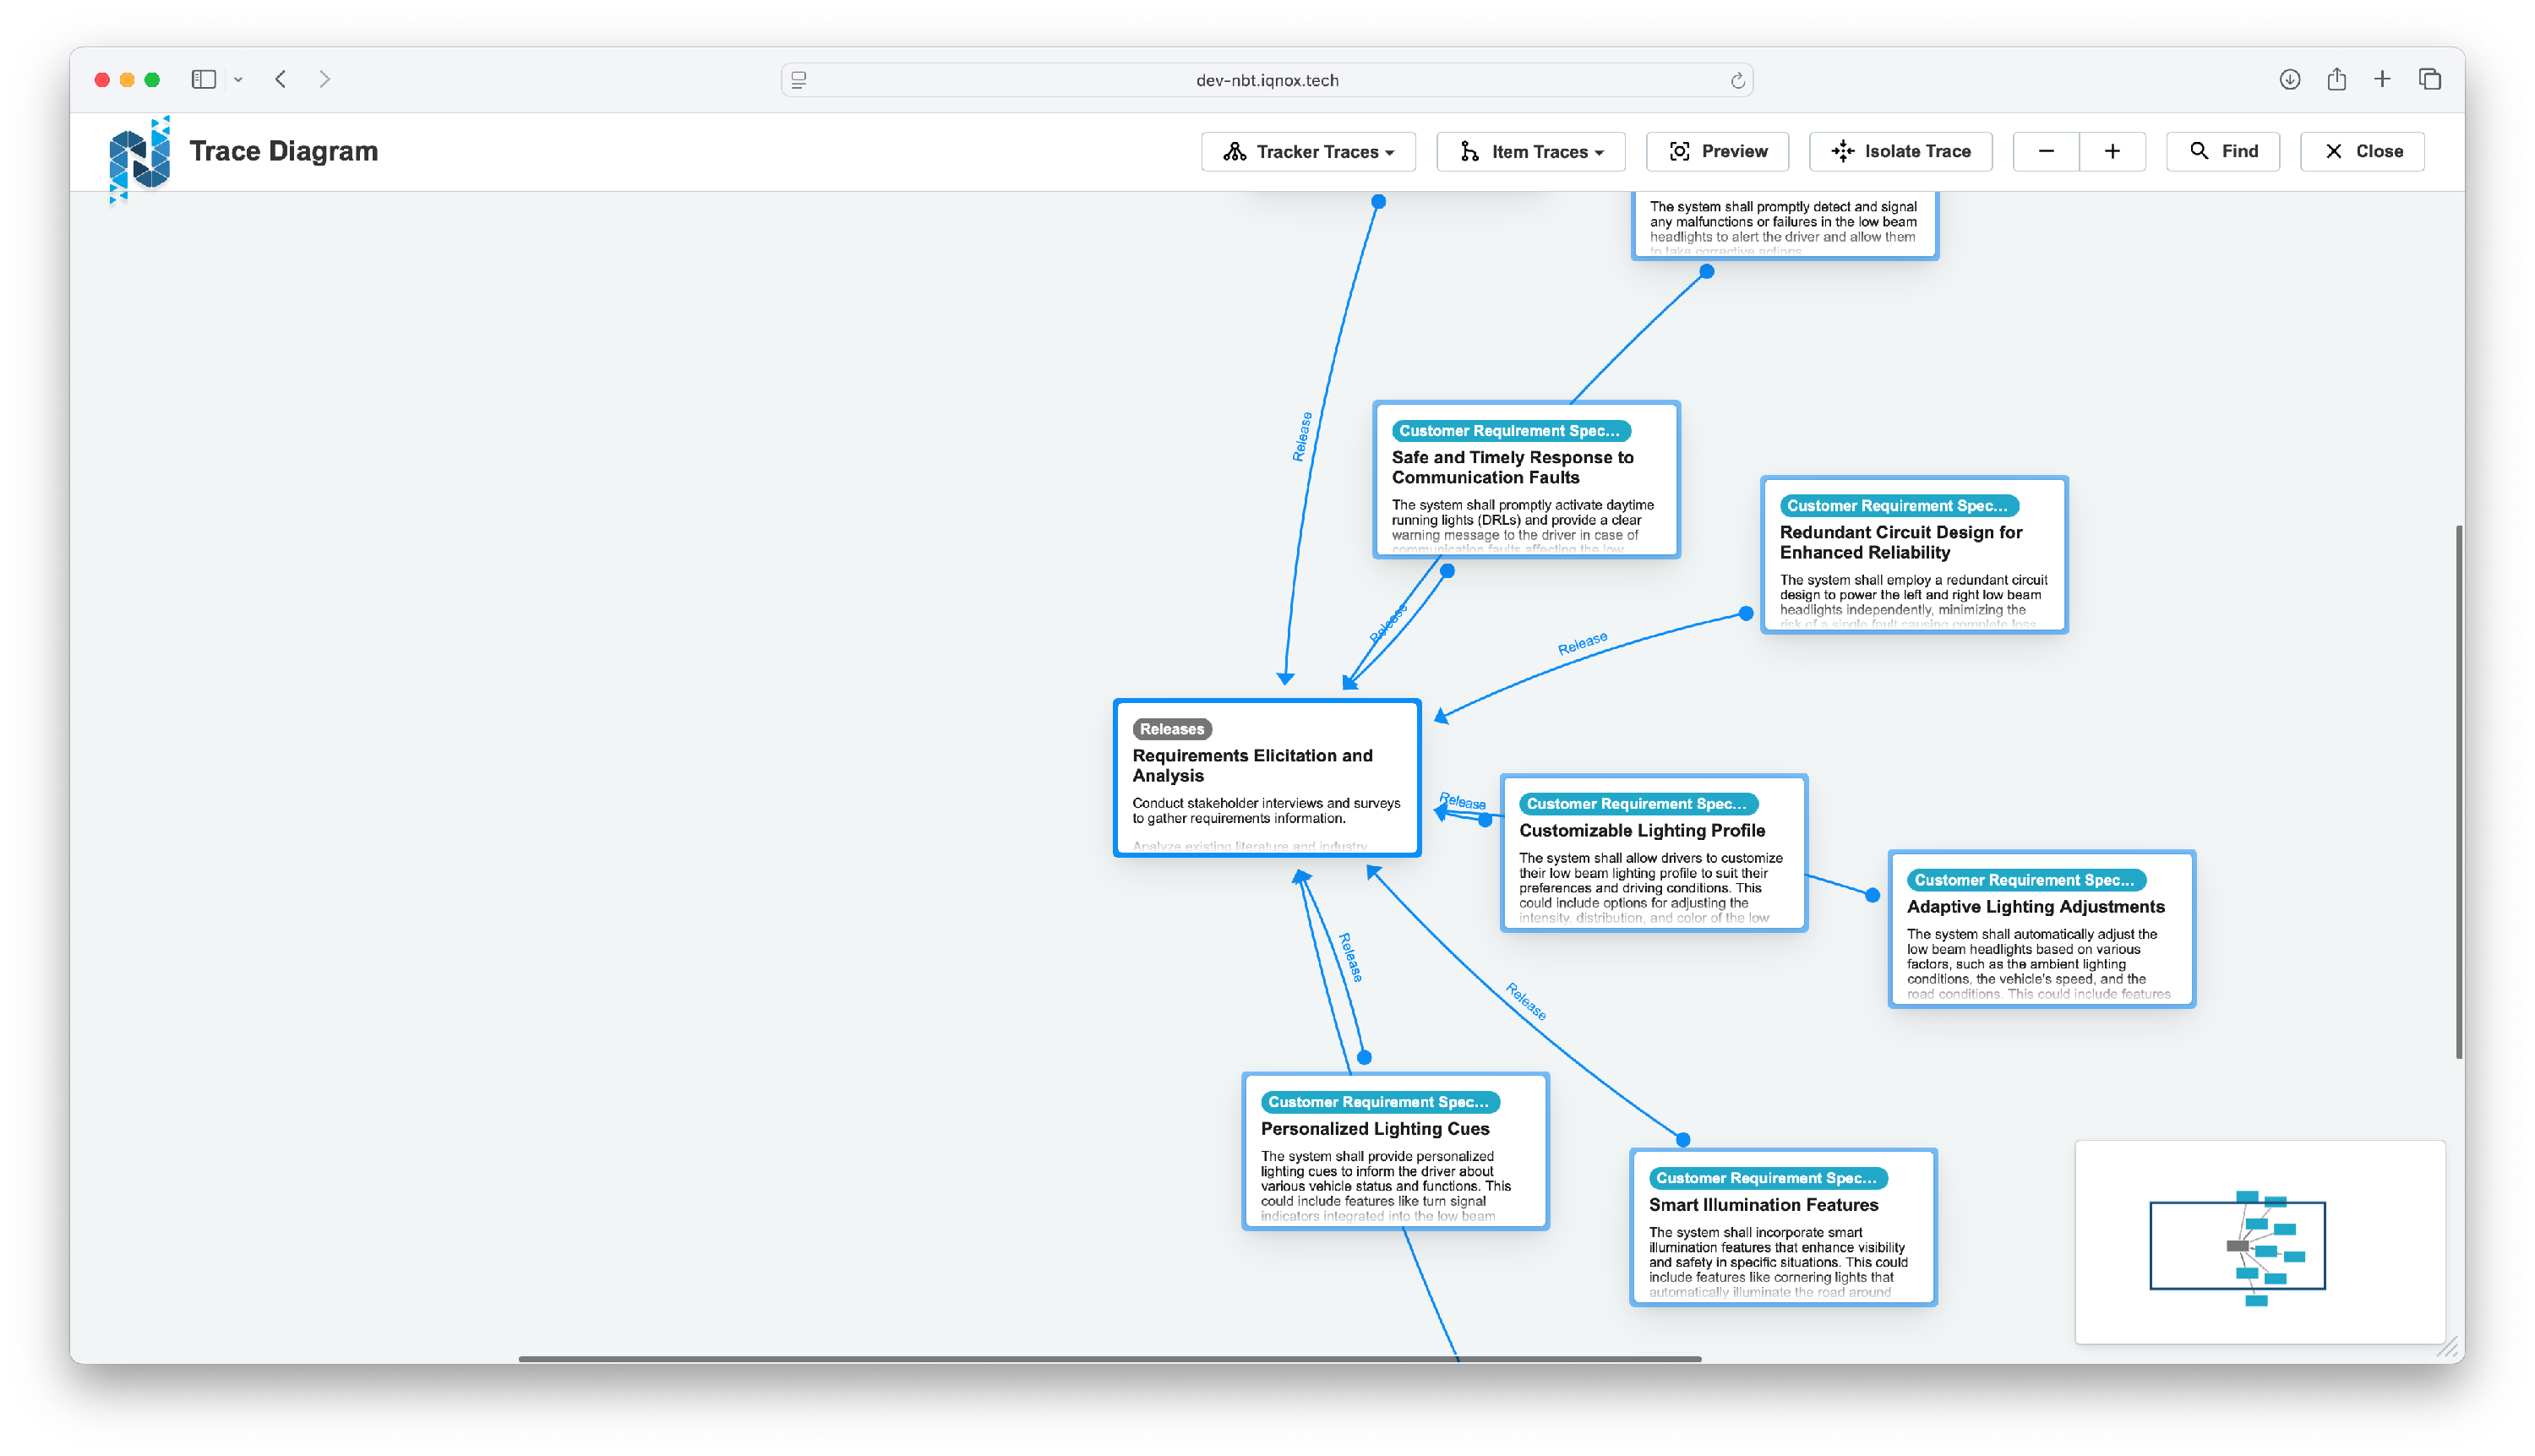Close the Trace Diagram view
This screenshot has width=2535, height=1456.
[2361, 151]
